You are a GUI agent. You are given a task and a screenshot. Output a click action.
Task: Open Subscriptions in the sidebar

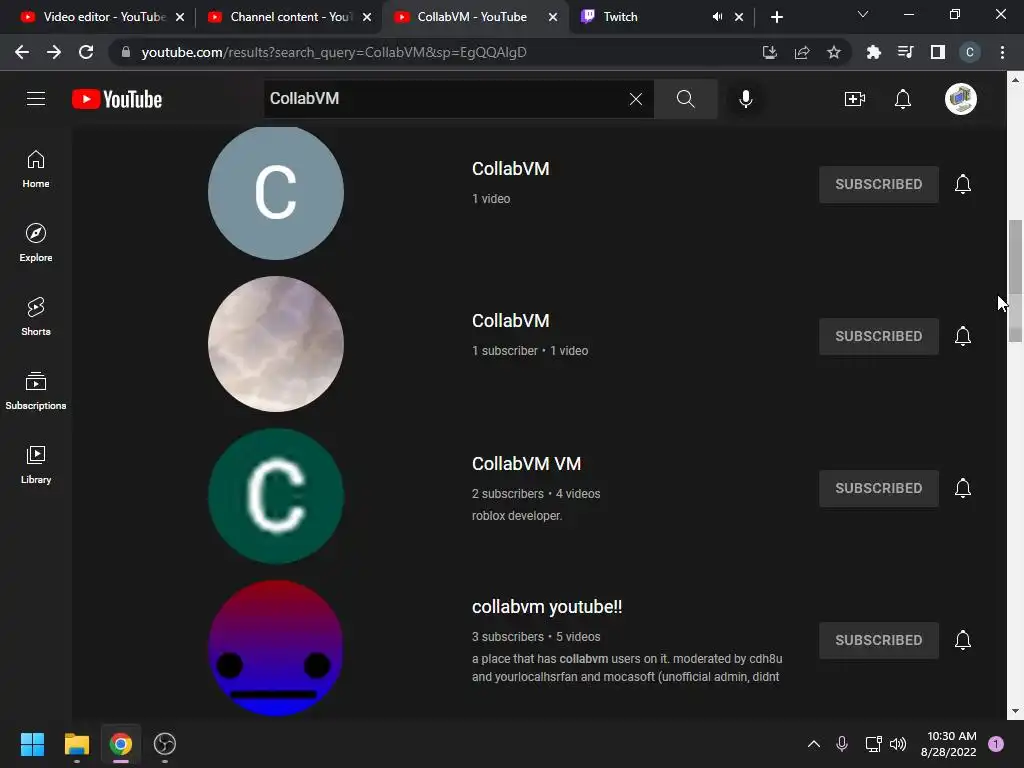coord(36,391)
